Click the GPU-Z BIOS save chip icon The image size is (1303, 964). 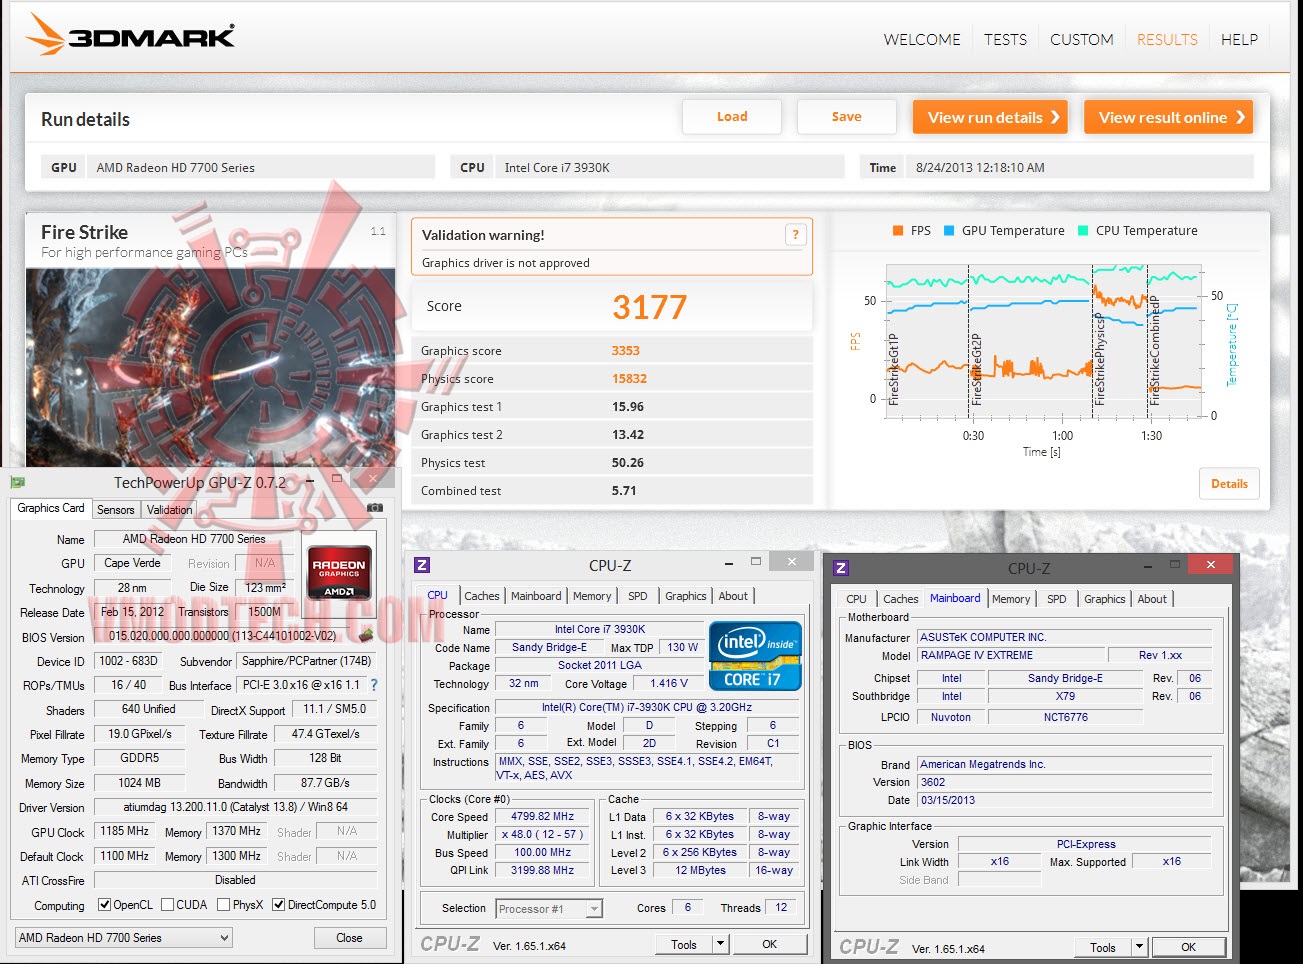point(366,635)
